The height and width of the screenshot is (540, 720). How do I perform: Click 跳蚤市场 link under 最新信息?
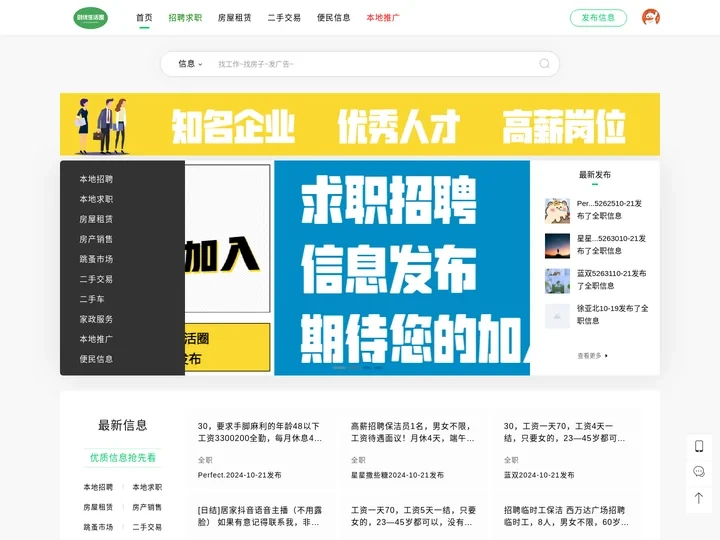98,527
